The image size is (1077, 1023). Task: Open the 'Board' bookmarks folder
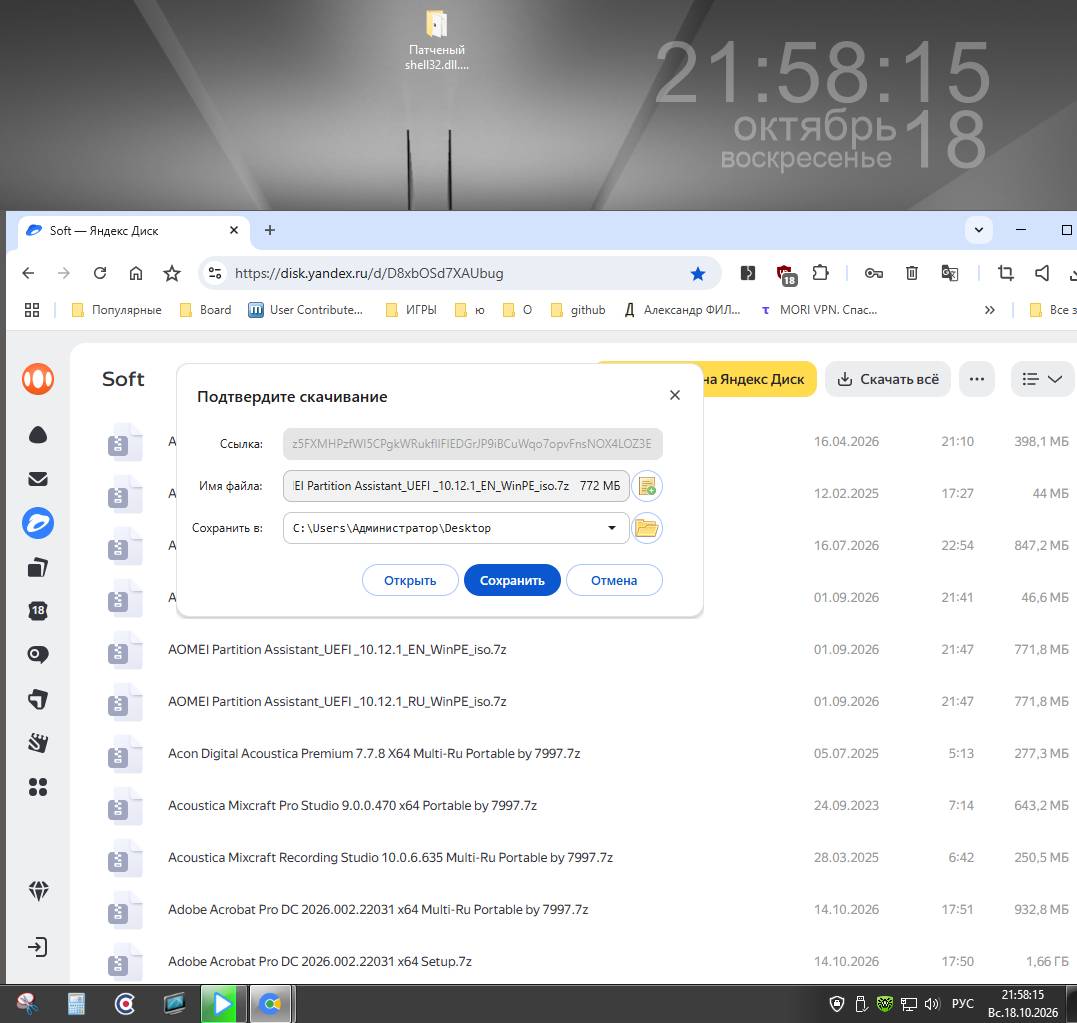point(205,310)
